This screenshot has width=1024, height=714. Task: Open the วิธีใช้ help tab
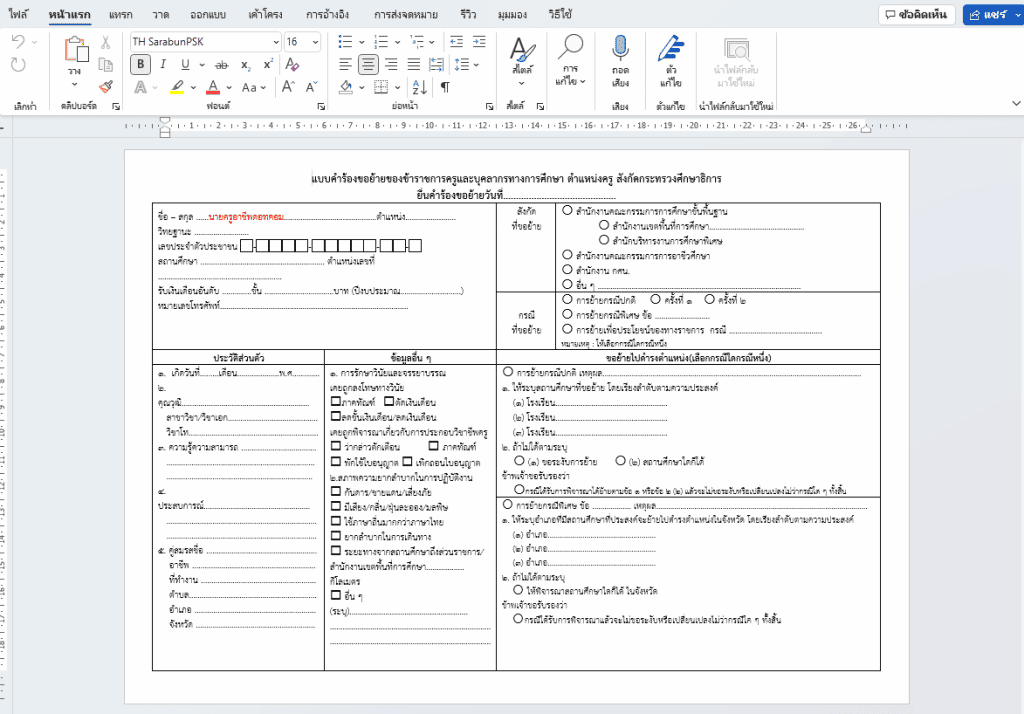(x=560, y=14)
